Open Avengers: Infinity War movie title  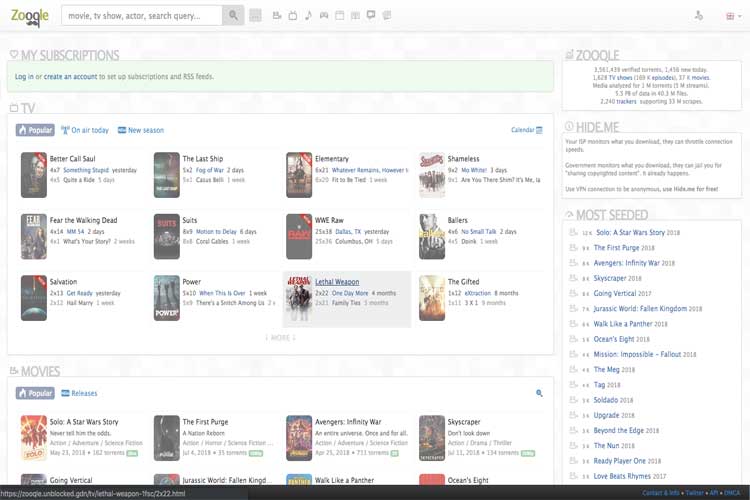pyautogui.click(x=348, y=422)
